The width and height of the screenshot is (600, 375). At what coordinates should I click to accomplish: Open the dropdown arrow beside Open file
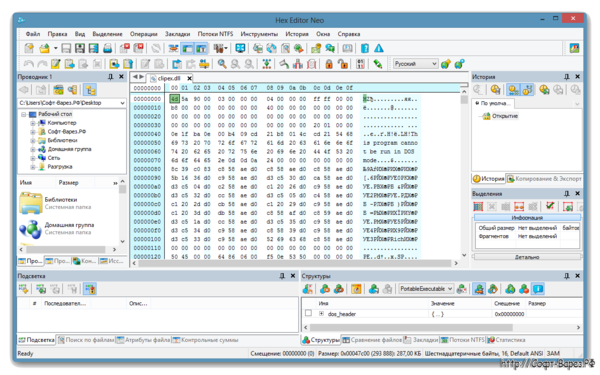(x=55, y=48)
